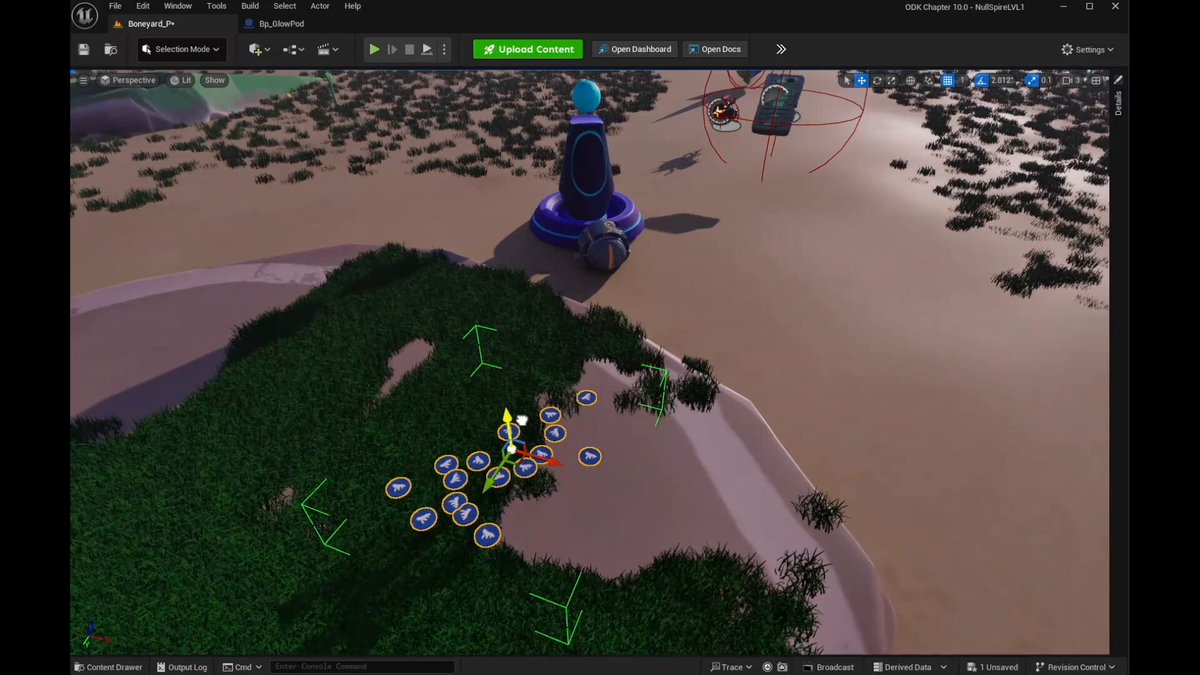Viewport: 1200px width, 675px height.
Task: Click the 1 Unsaved indicator
Action: (992, 667)
